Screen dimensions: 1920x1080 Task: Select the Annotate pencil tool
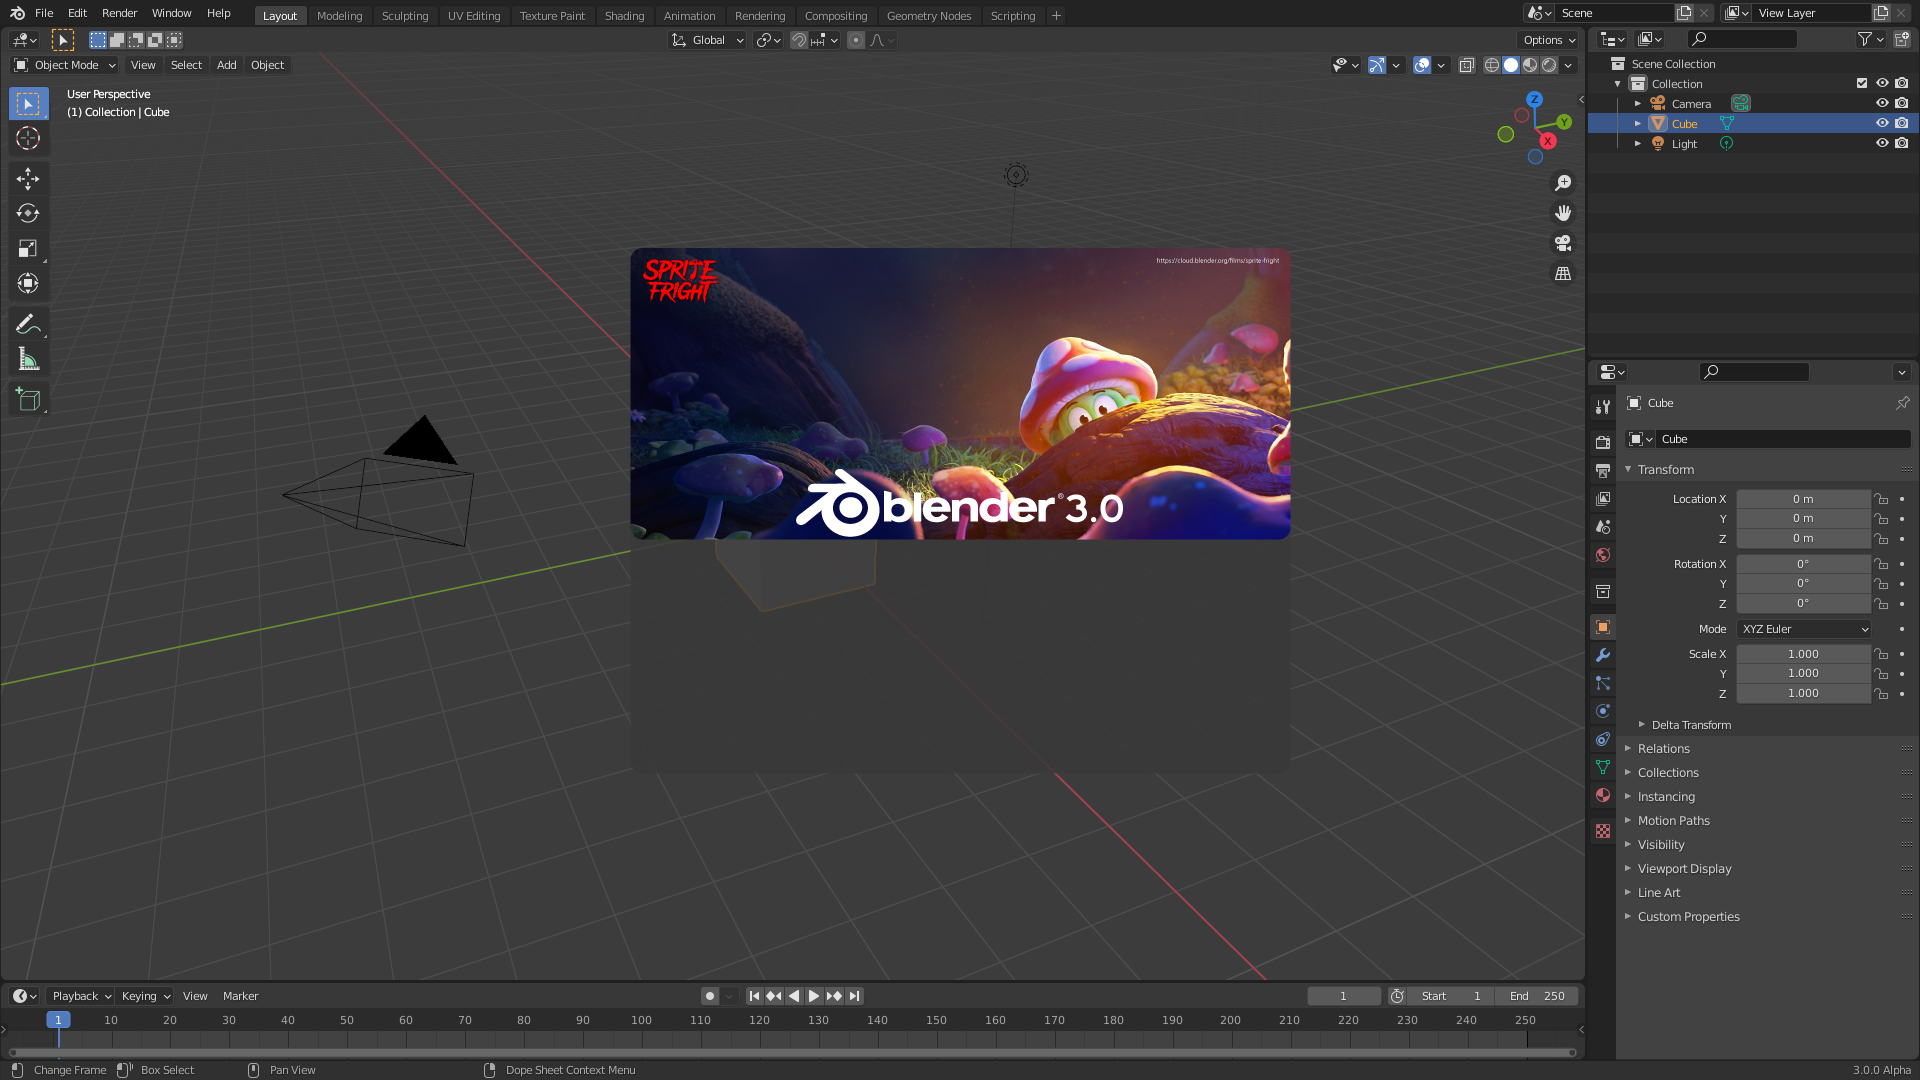(x=28, y=324)
